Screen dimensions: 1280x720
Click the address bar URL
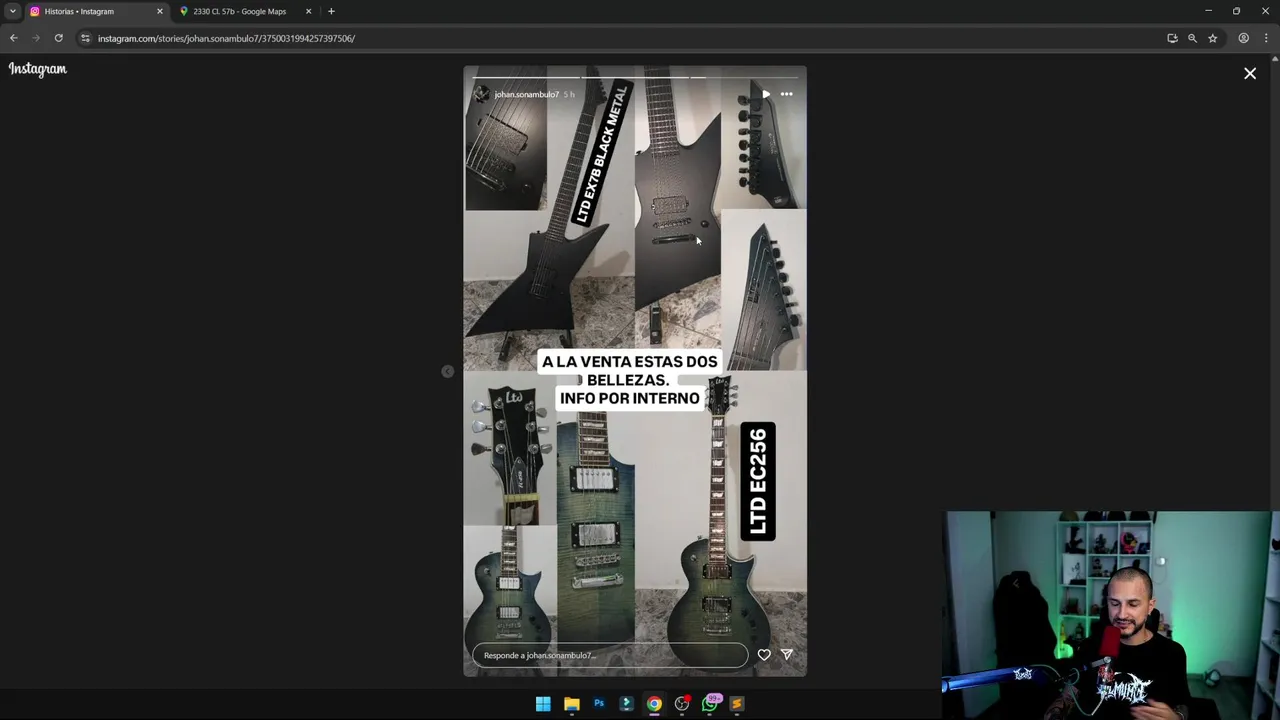point(226,38)
